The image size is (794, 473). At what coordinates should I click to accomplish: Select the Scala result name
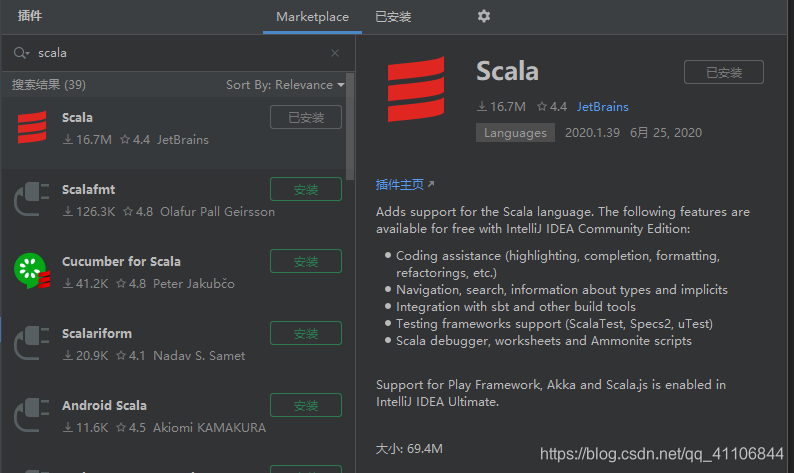pos(77,117)
